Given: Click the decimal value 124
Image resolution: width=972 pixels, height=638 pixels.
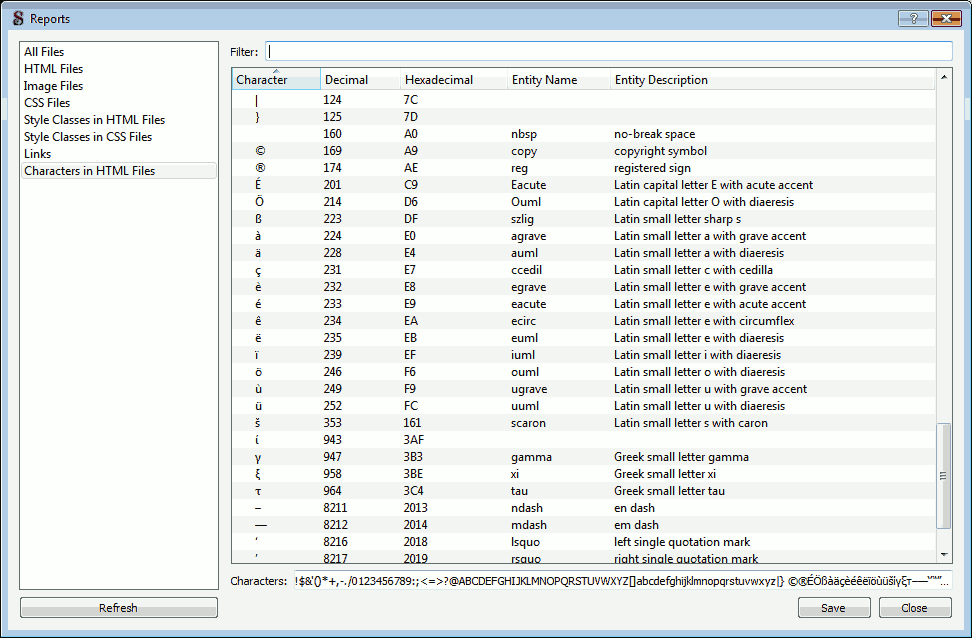Looking at the screenshot, I should point(332,100).
